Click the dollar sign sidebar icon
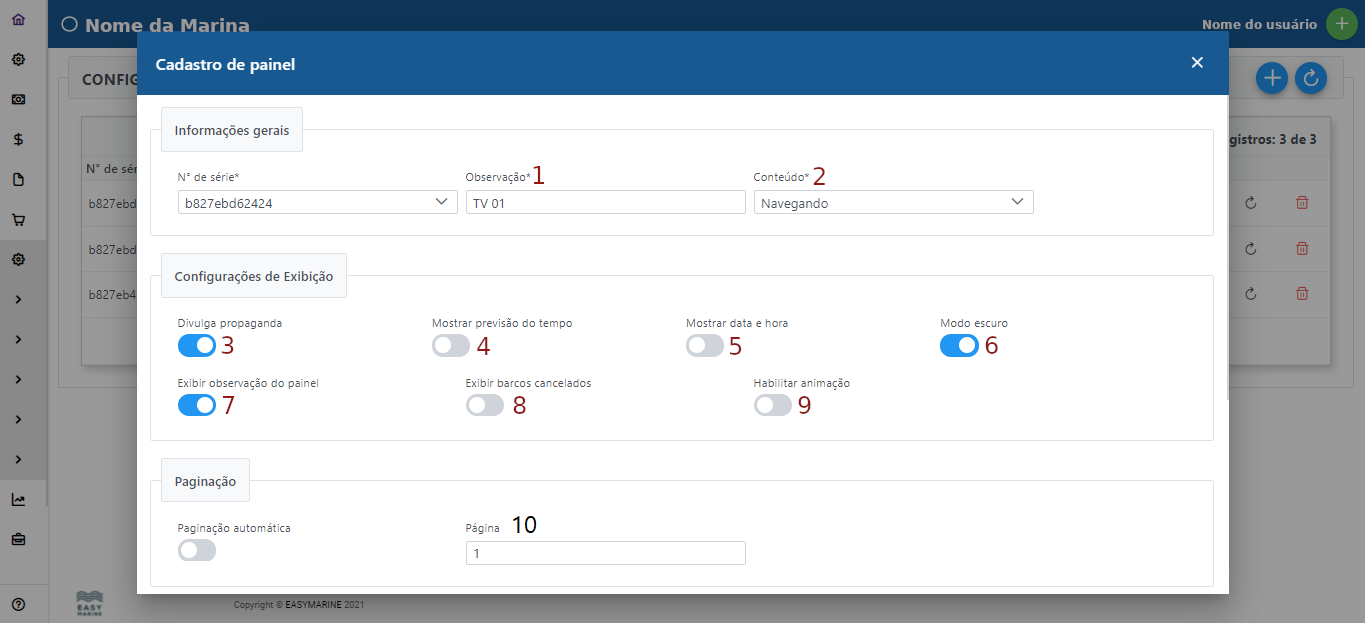The height and width of the screenshot is (623, 1365). (x=18, y=139)
